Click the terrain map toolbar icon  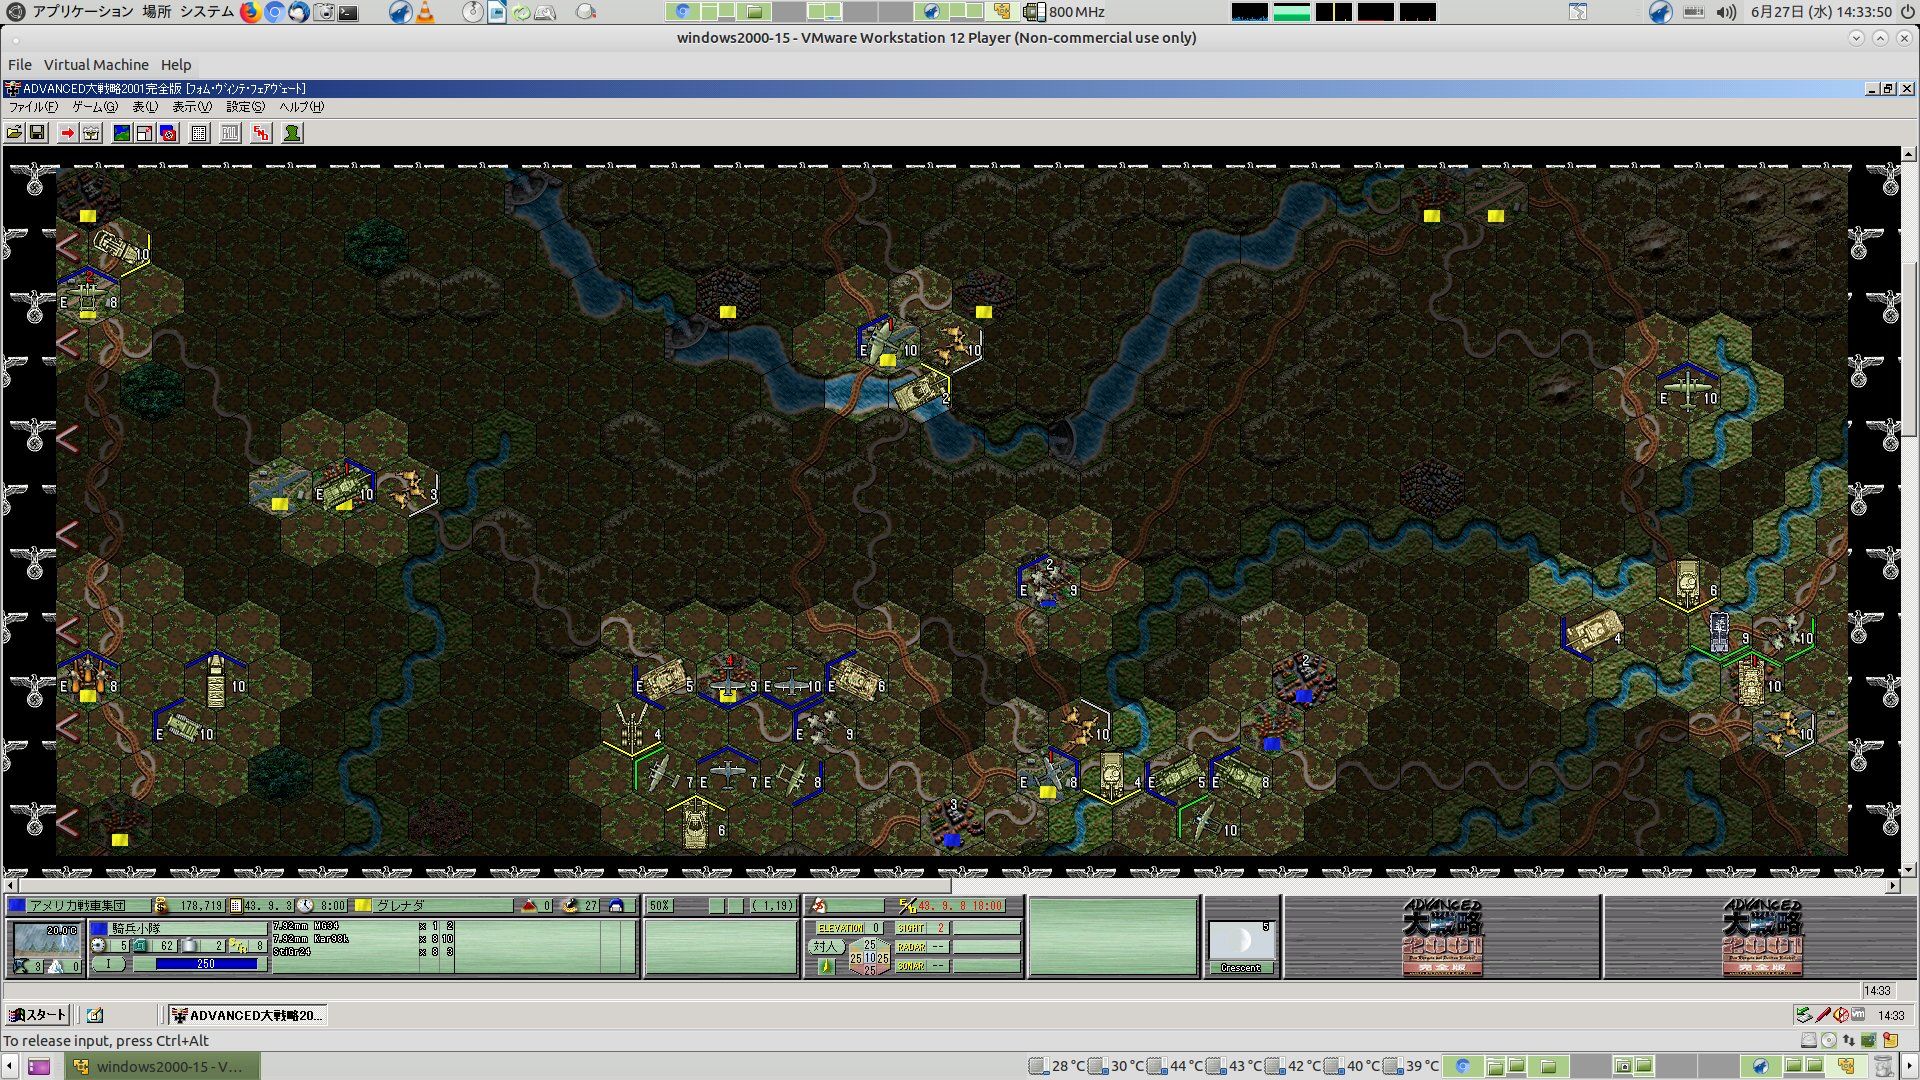pos(122,133)
